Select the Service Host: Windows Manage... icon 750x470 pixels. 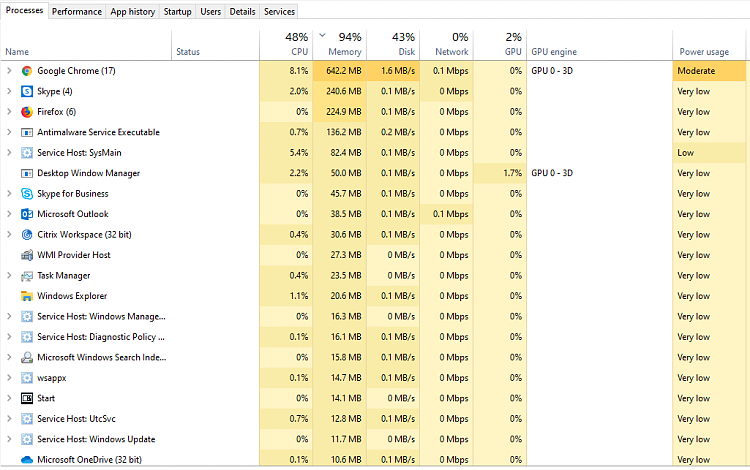tap(27, 317)
